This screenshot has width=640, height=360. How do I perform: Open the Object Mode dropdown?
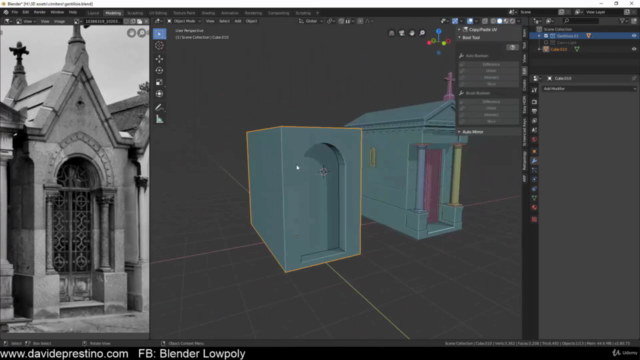tap(184, 21)
